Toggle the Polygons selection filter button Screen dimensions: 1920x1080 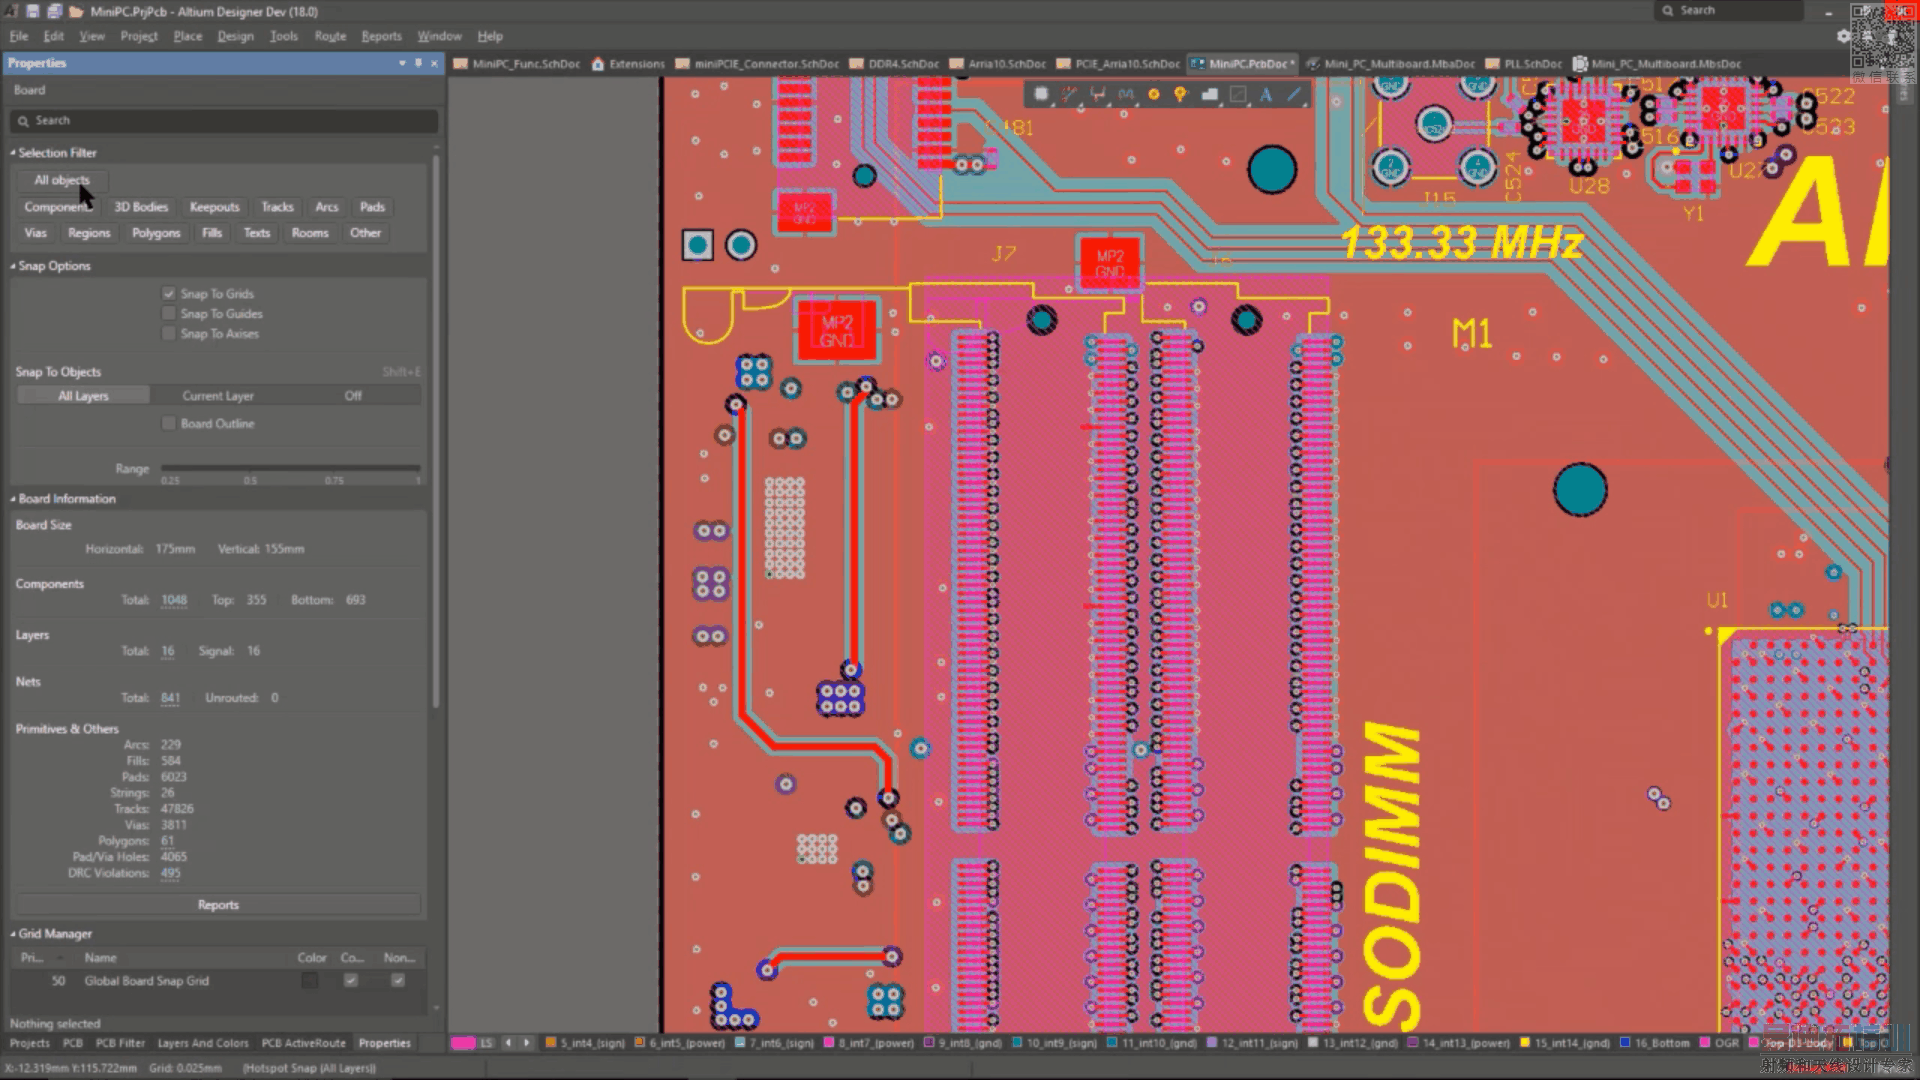pyautogui.click(x=156, y=233)
